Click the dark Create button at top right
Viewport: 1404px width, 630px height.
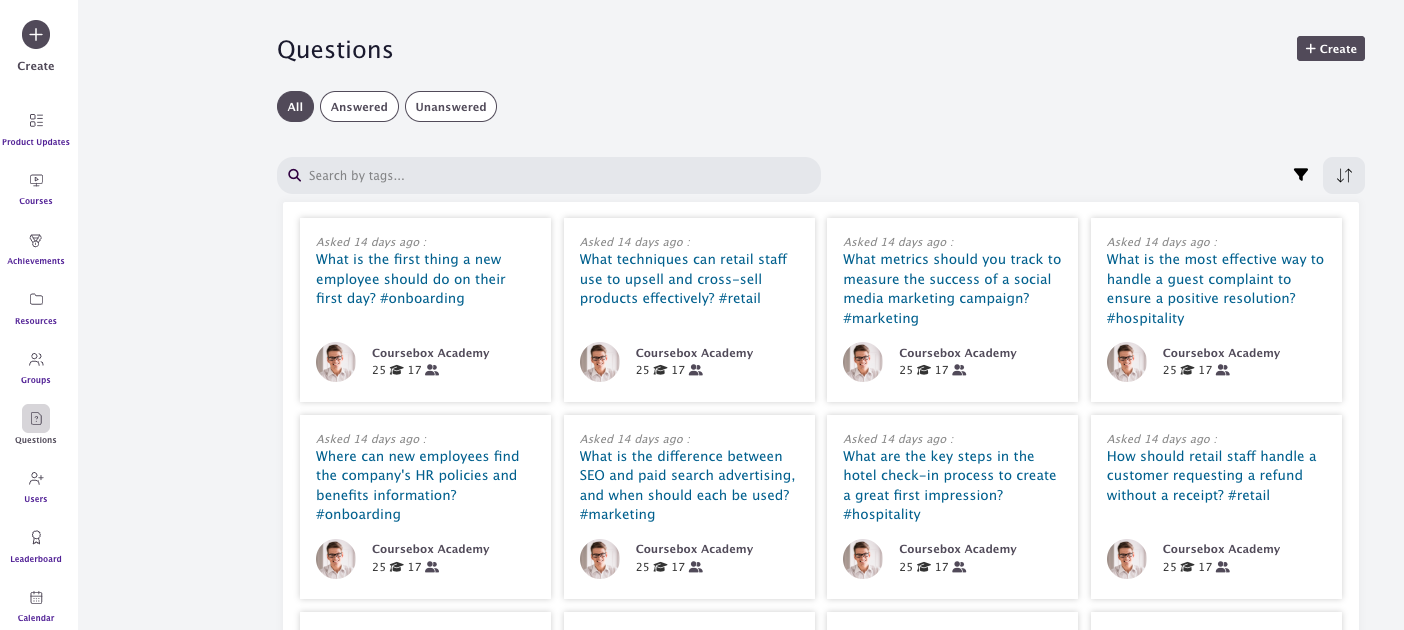point(1331,48)
